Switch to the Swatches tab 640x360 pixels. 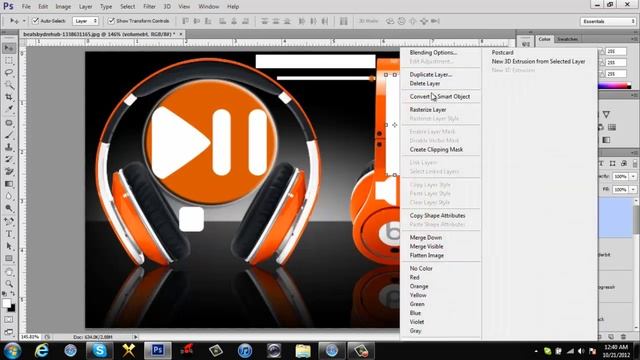567,39
